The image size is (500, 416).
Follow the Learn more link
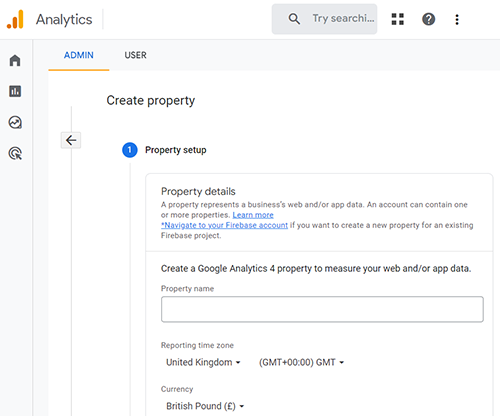click(x=253, y=215)
